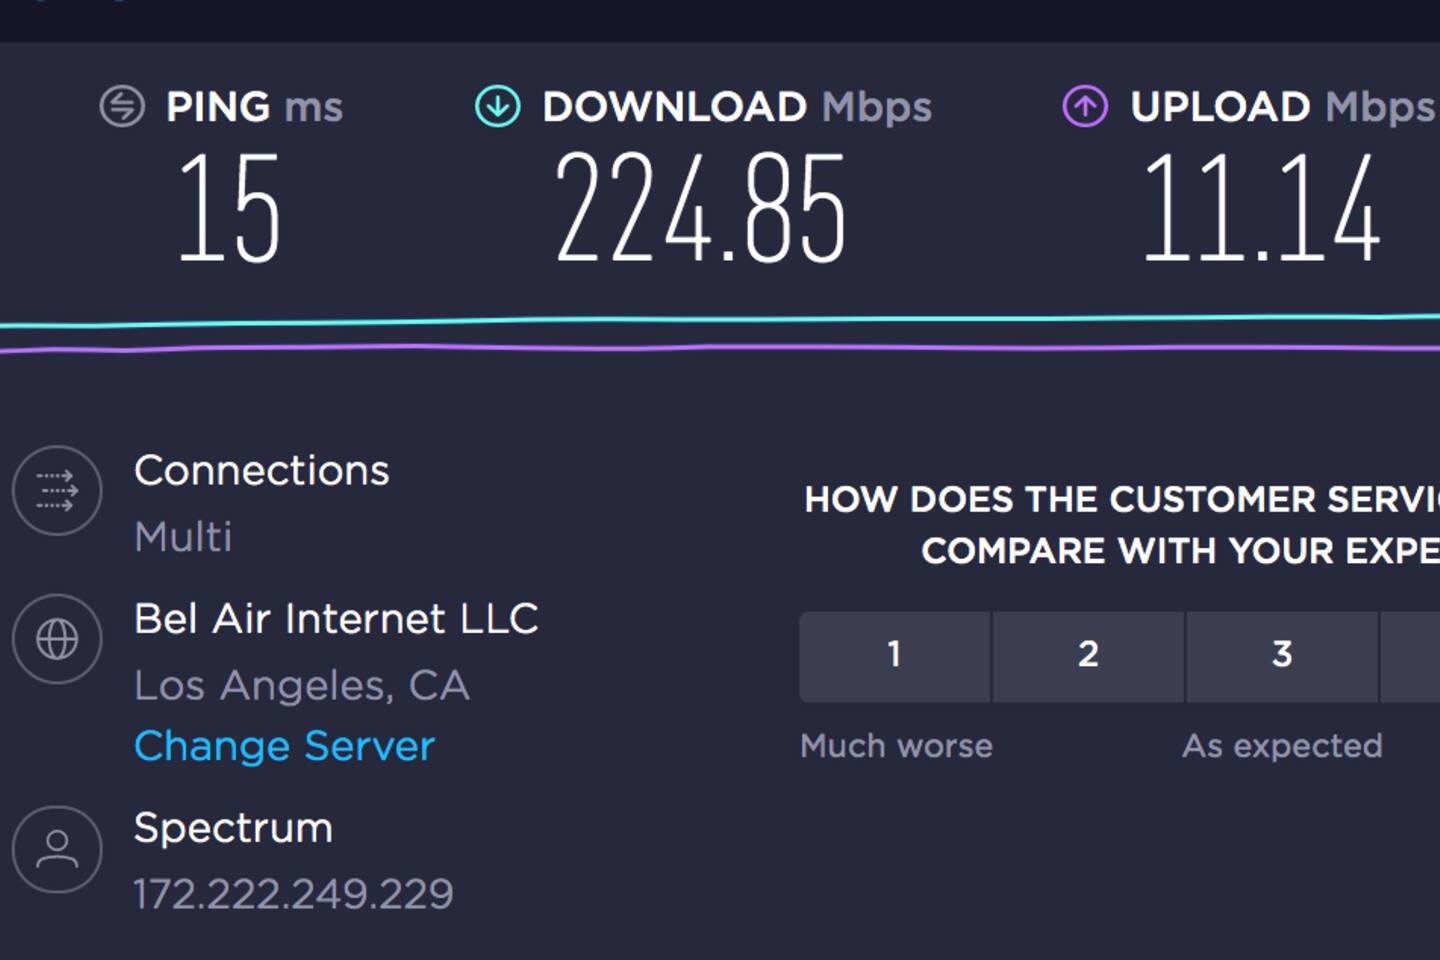Viewport: 1440px width, 960px height.
Task: Click the globe icon next to Bel Air Internet
Action: click(x=57, y=639)
